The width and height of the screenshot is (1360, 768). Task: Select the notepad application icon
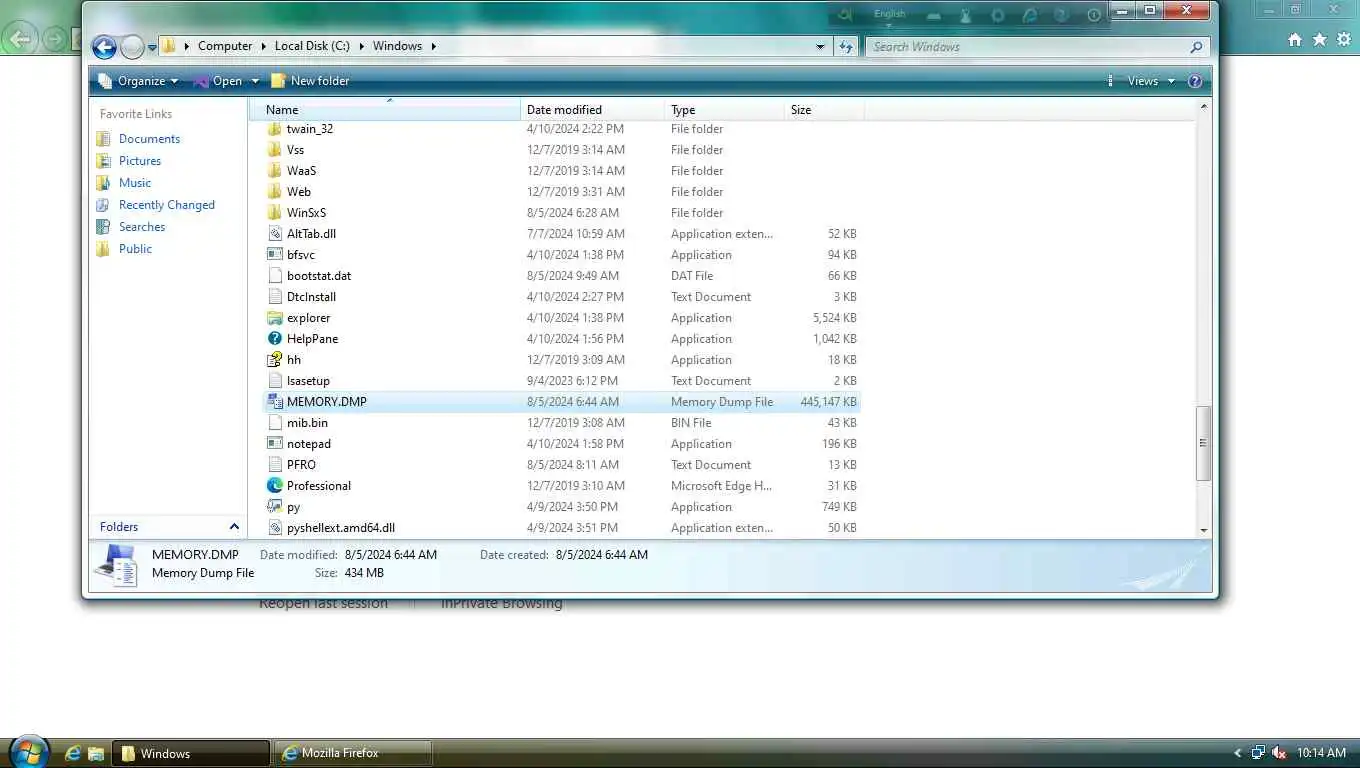pyautogui.click(x=275, y=444)
